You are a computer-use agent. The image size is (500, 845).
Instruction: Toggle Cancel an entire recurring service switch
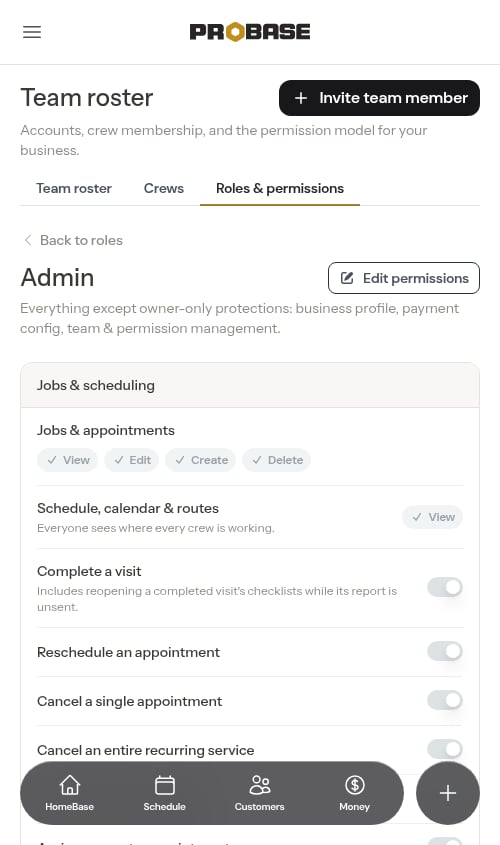445,749
